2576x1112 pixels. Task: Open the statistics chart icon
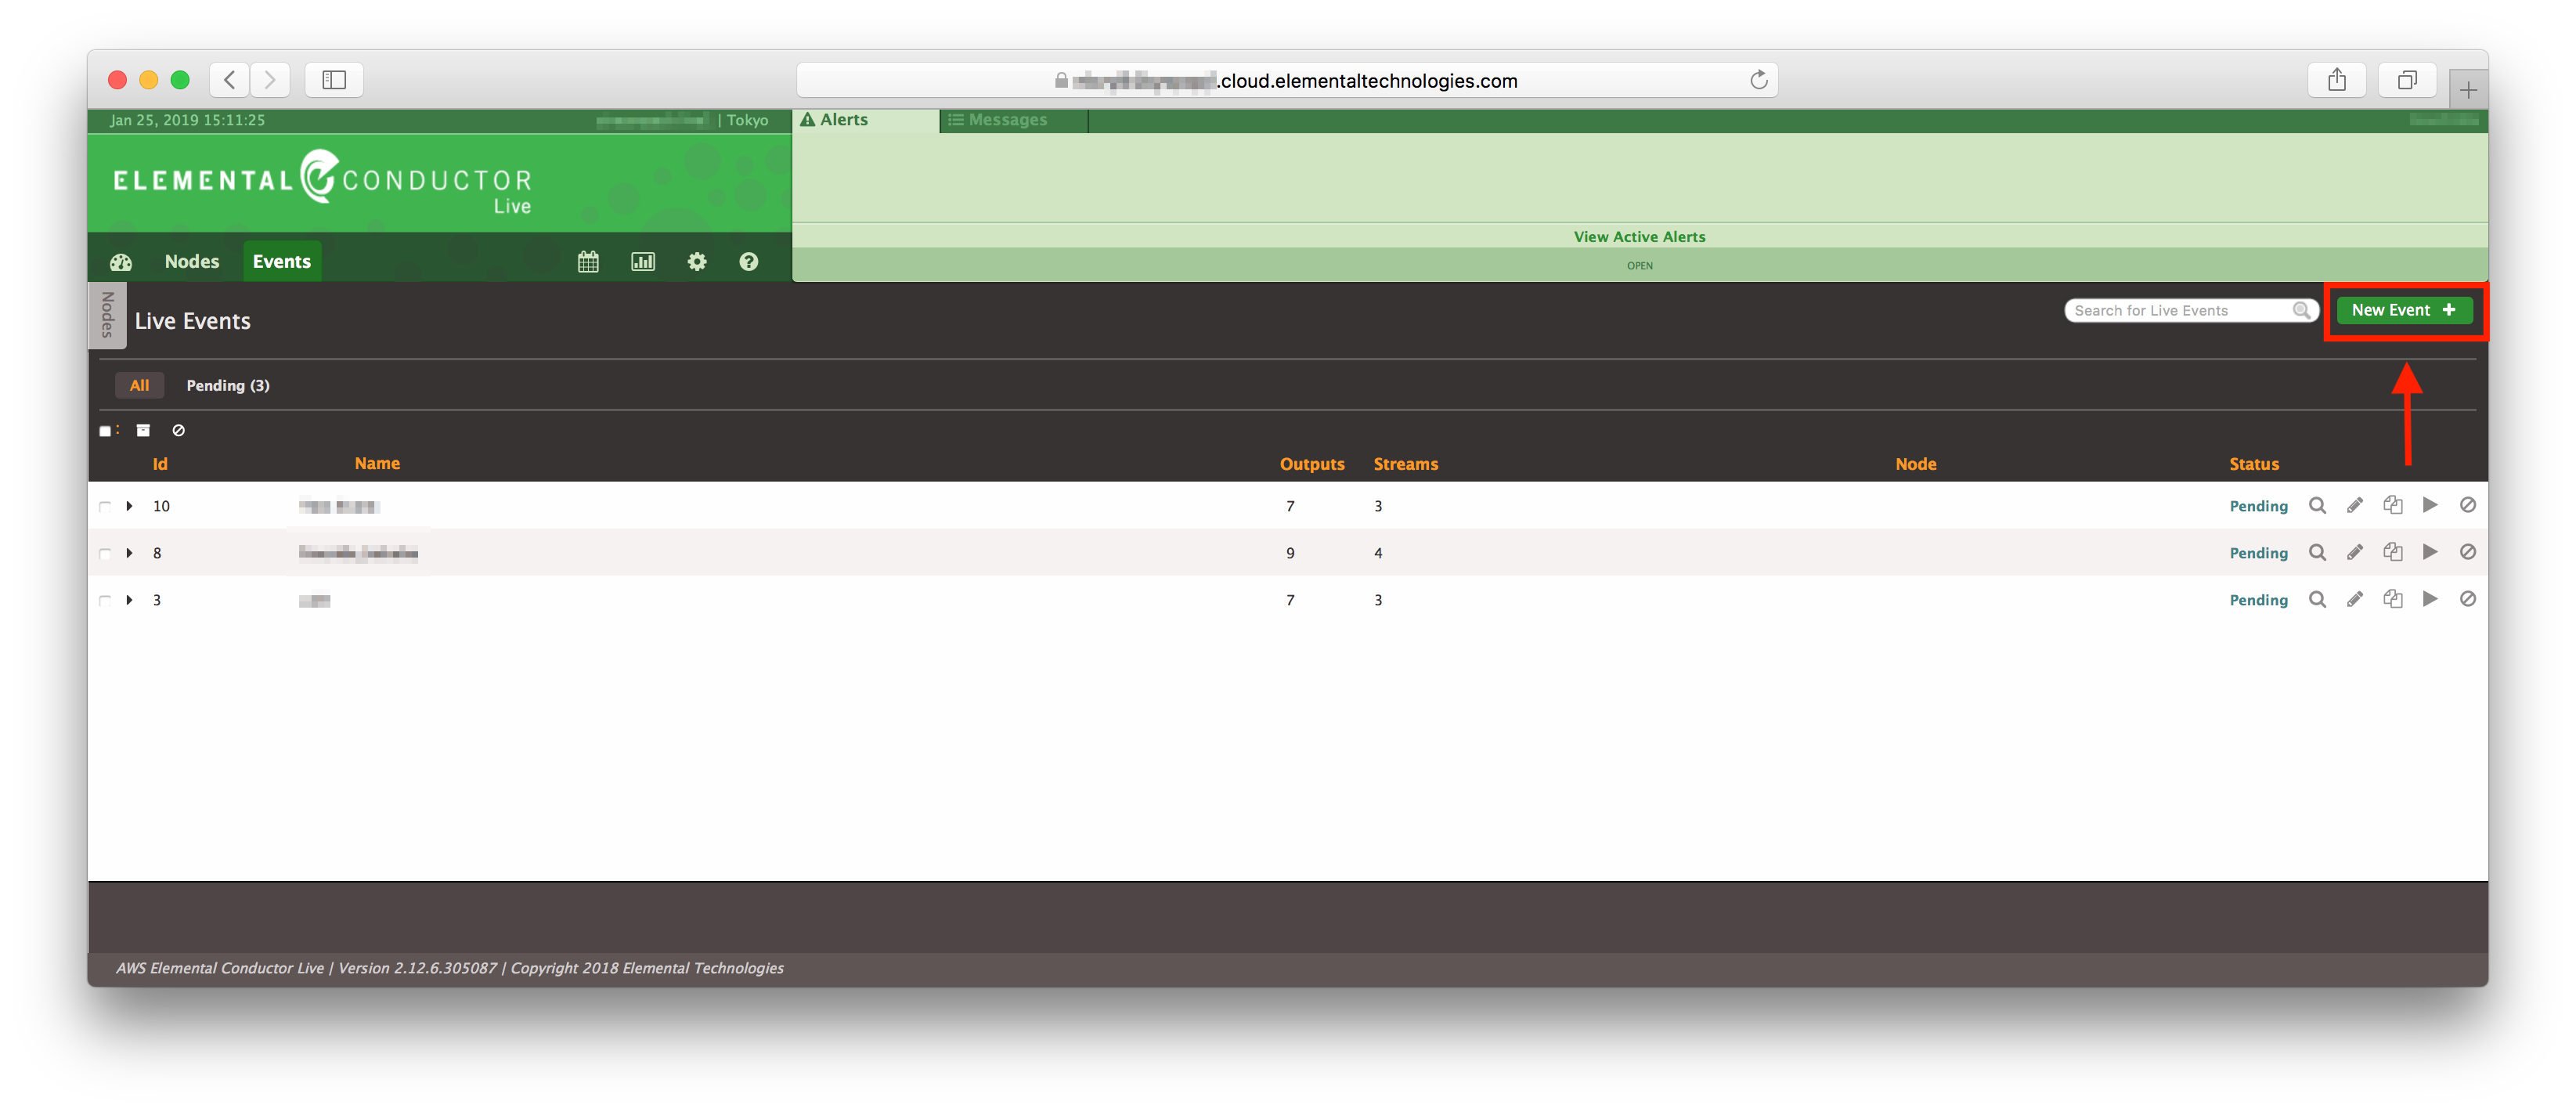pos(643,261)
